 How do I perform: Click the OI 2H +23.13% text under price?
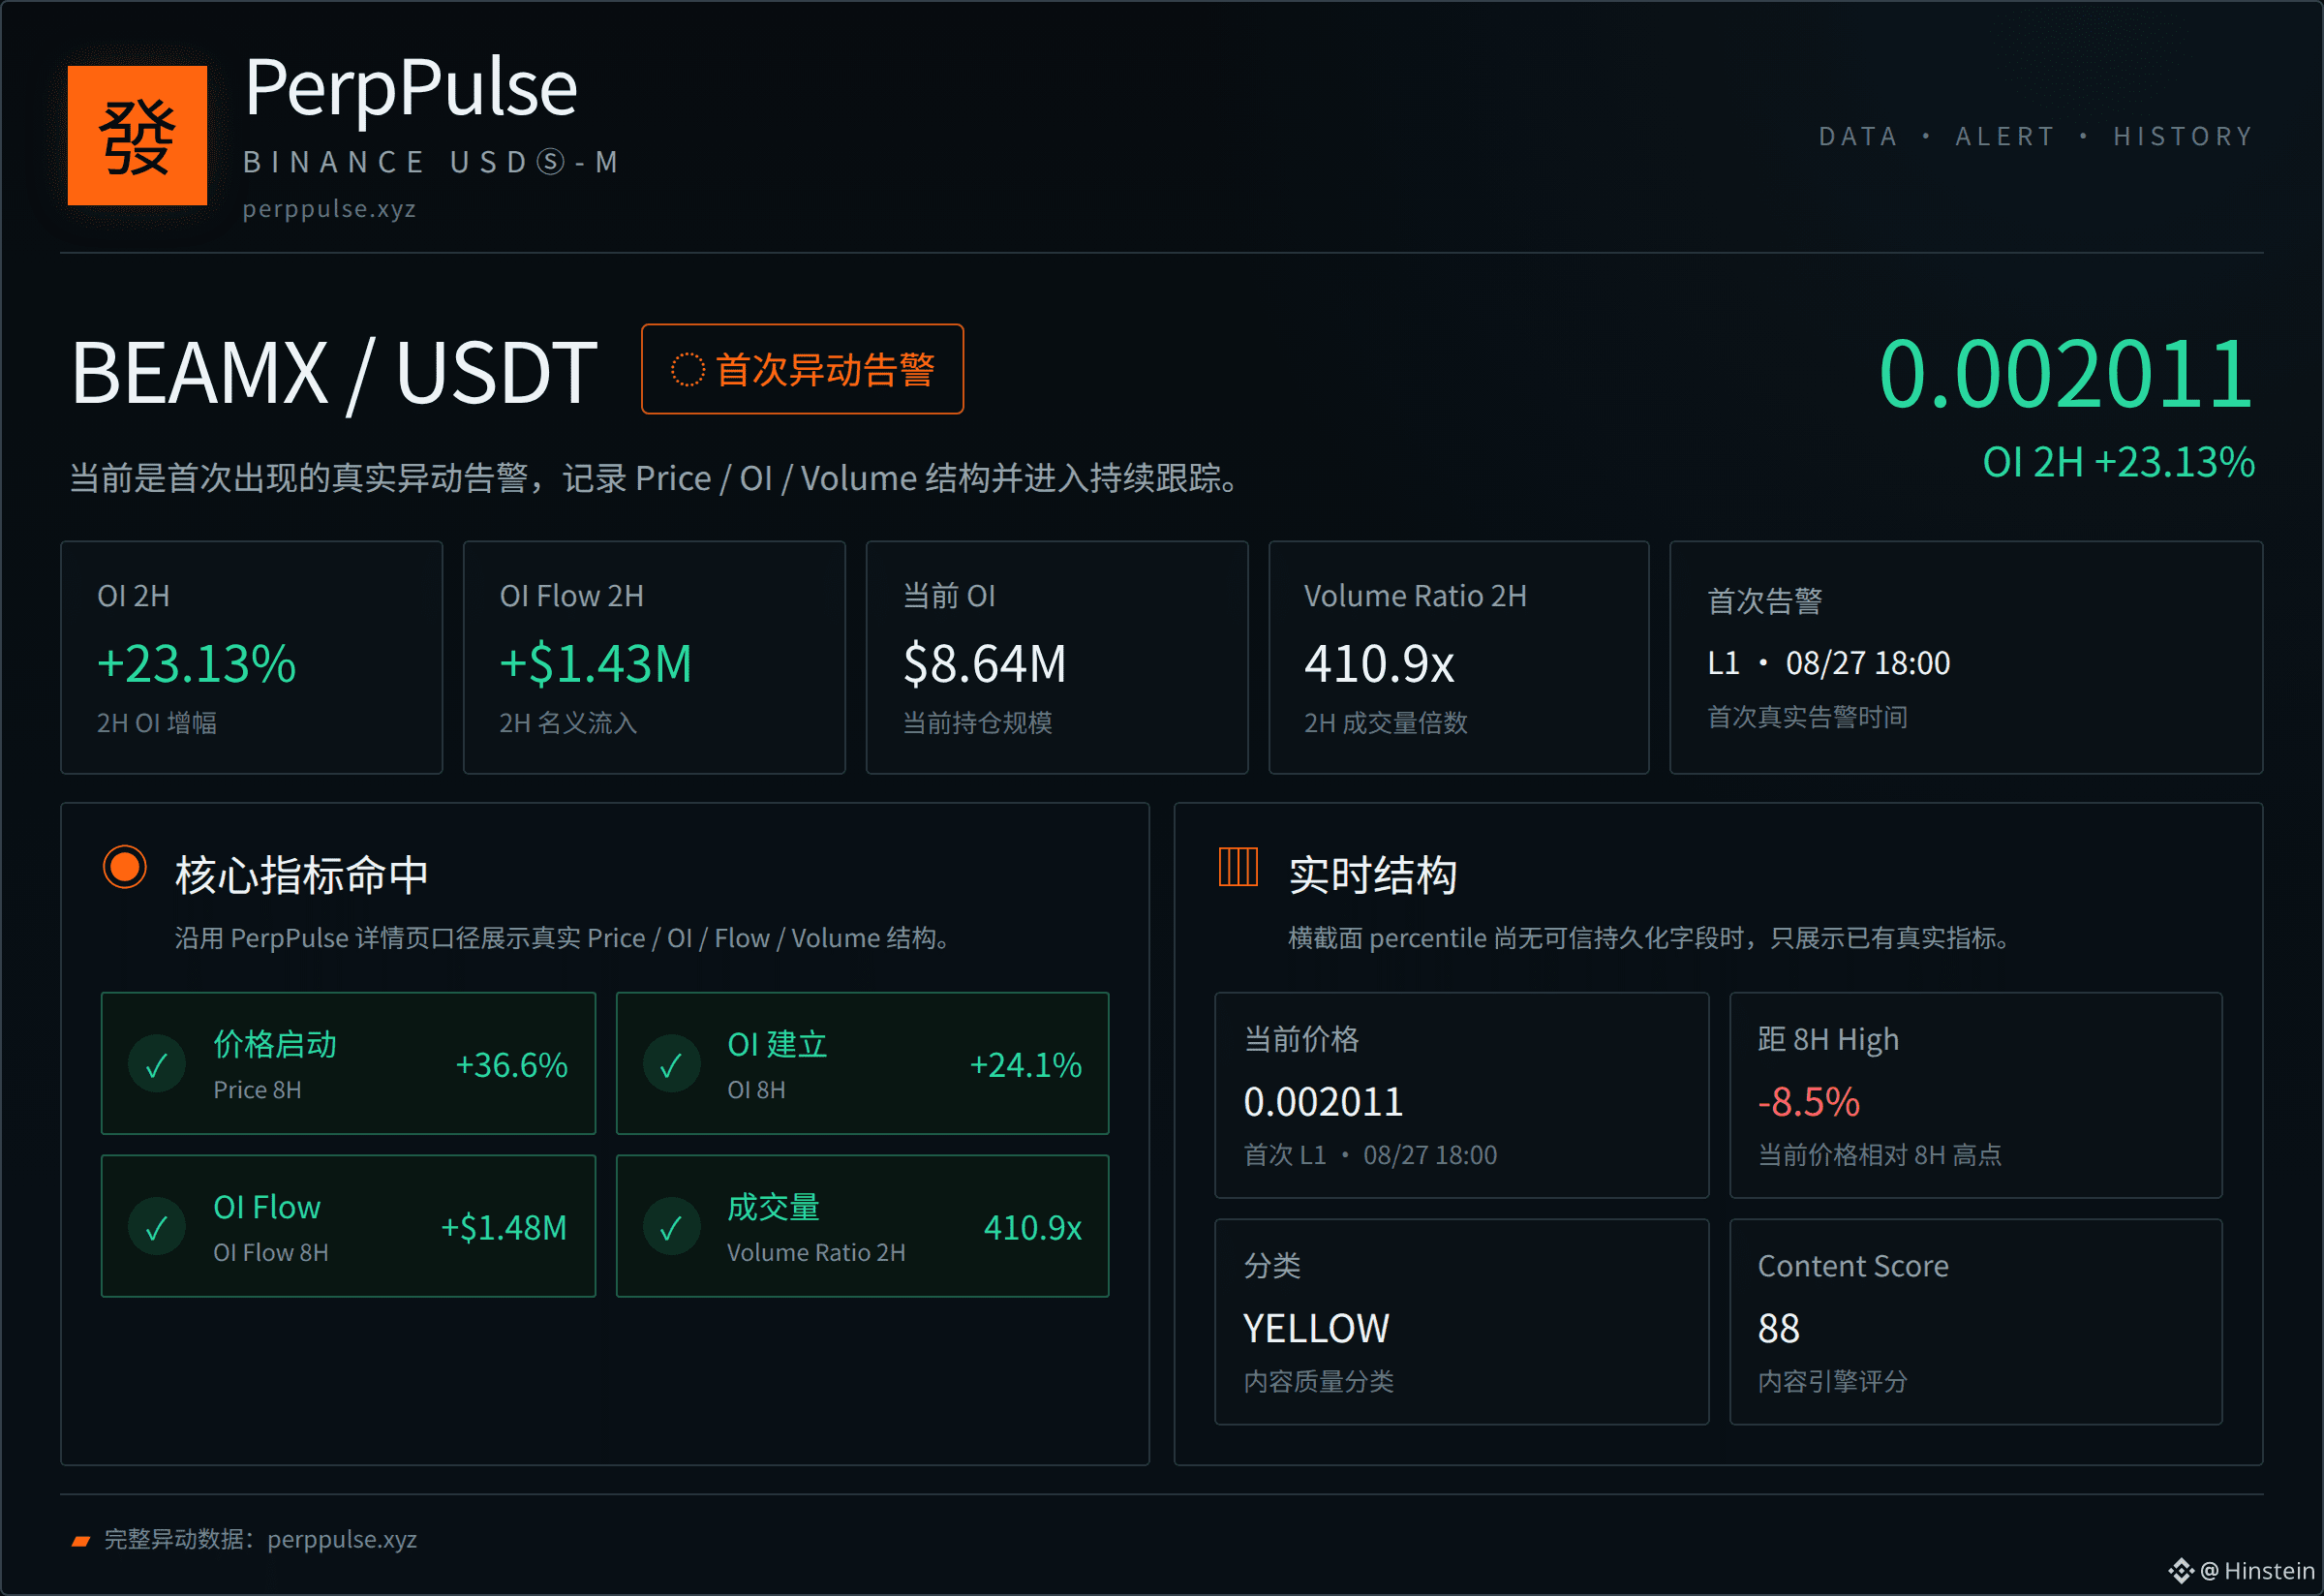[2118, 462]
